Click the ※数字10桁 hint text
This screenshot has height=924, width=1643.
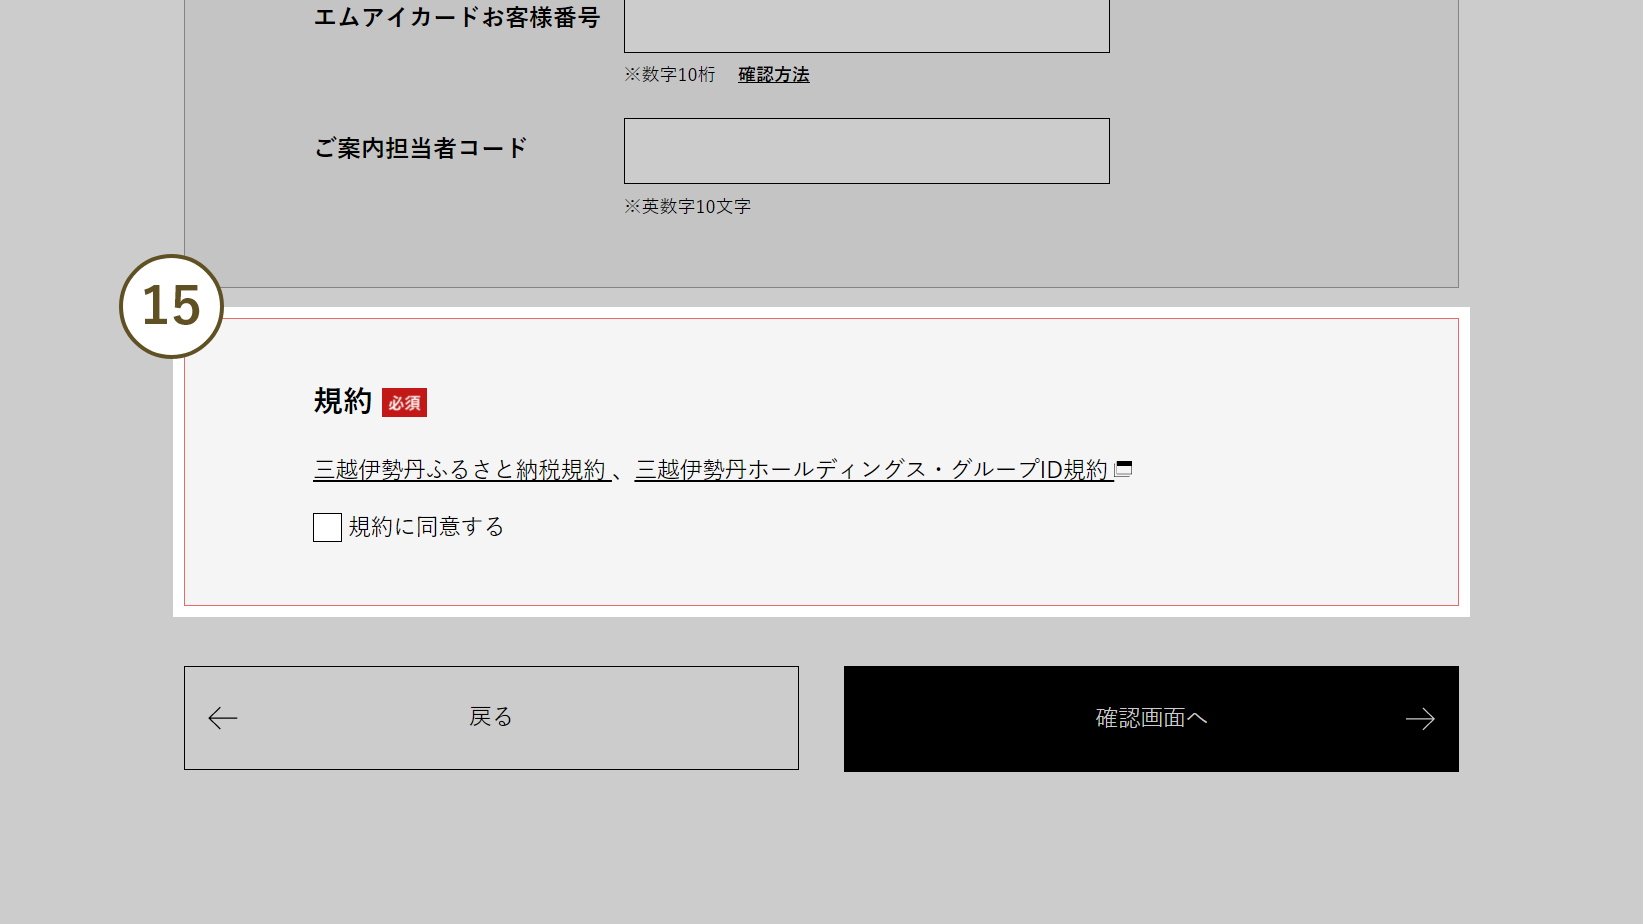670,75
